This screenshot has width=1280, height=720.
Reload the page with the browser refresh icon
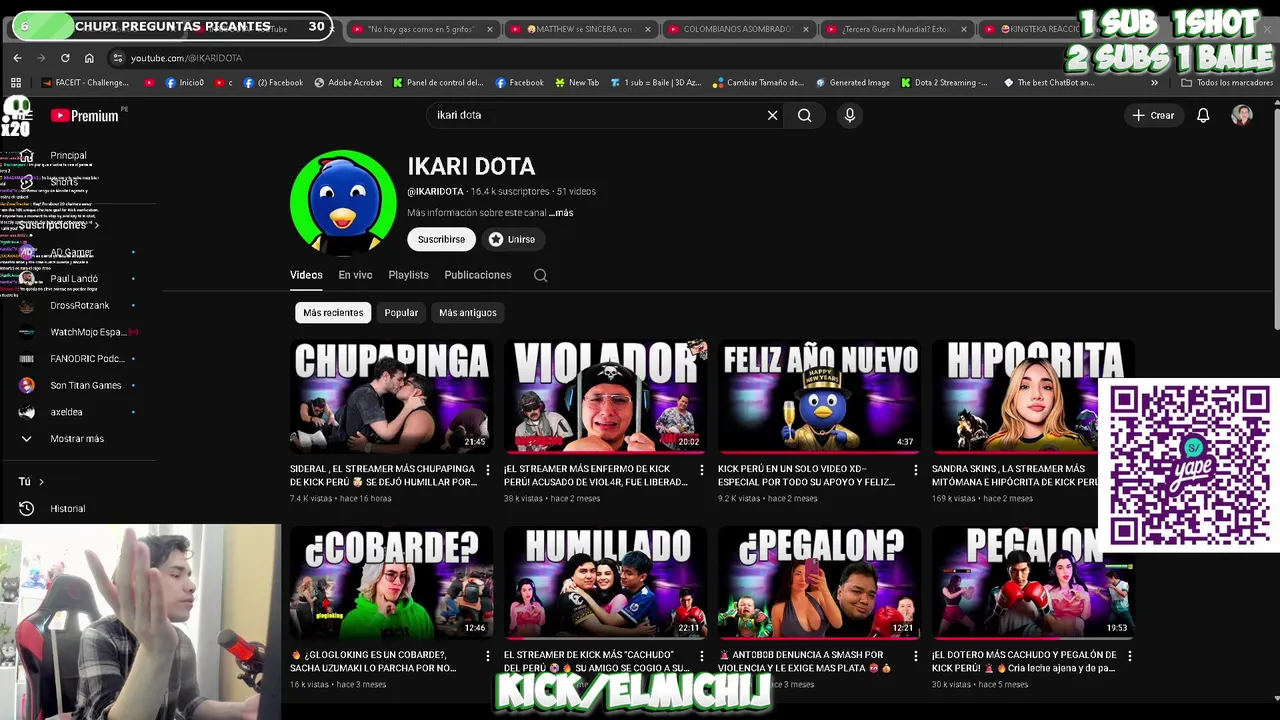[65, 58]
